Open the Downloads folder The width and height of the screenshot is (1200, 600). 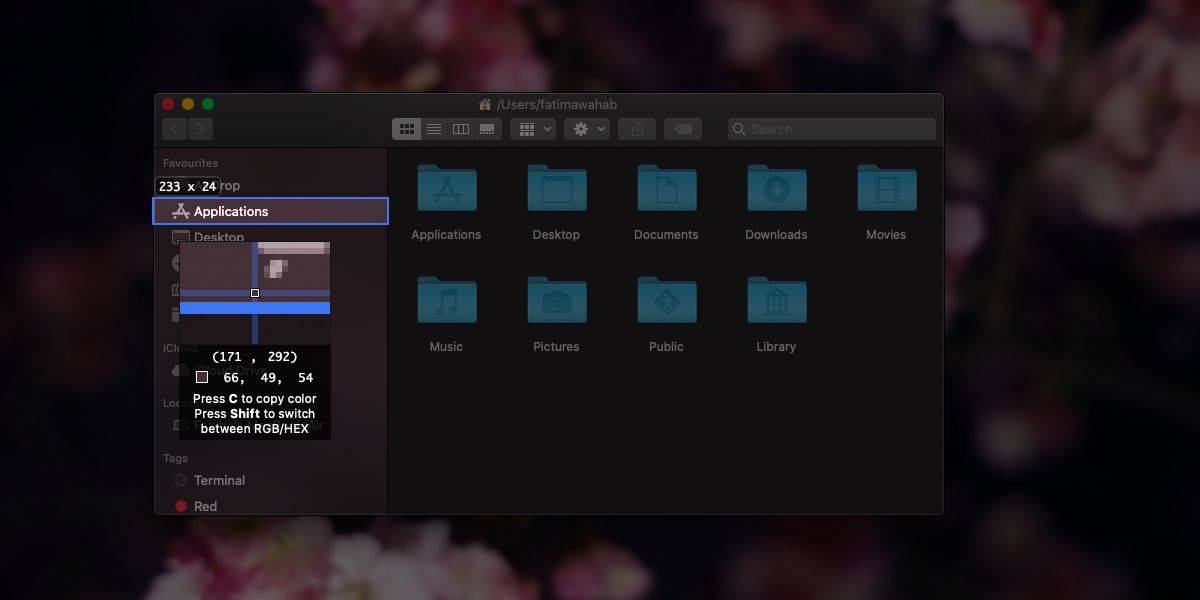tap(777, 188)
